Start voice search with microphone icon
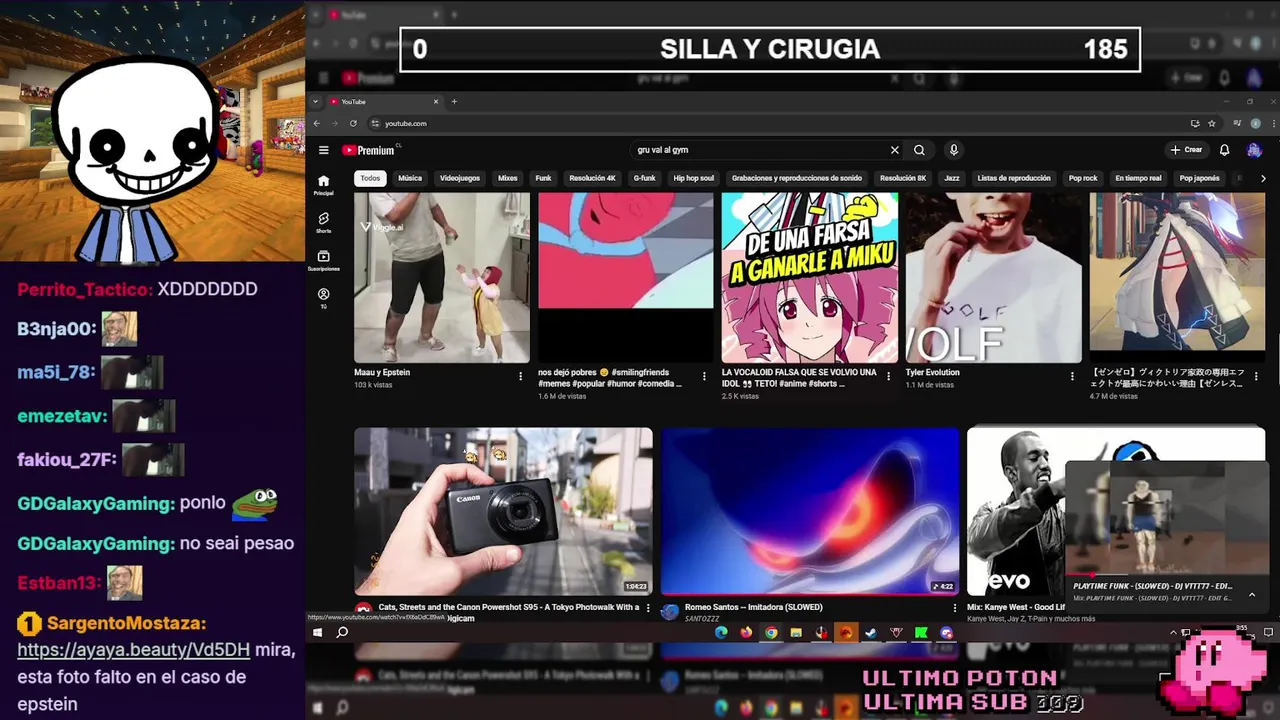The image size is (1280, 720). 954,150
